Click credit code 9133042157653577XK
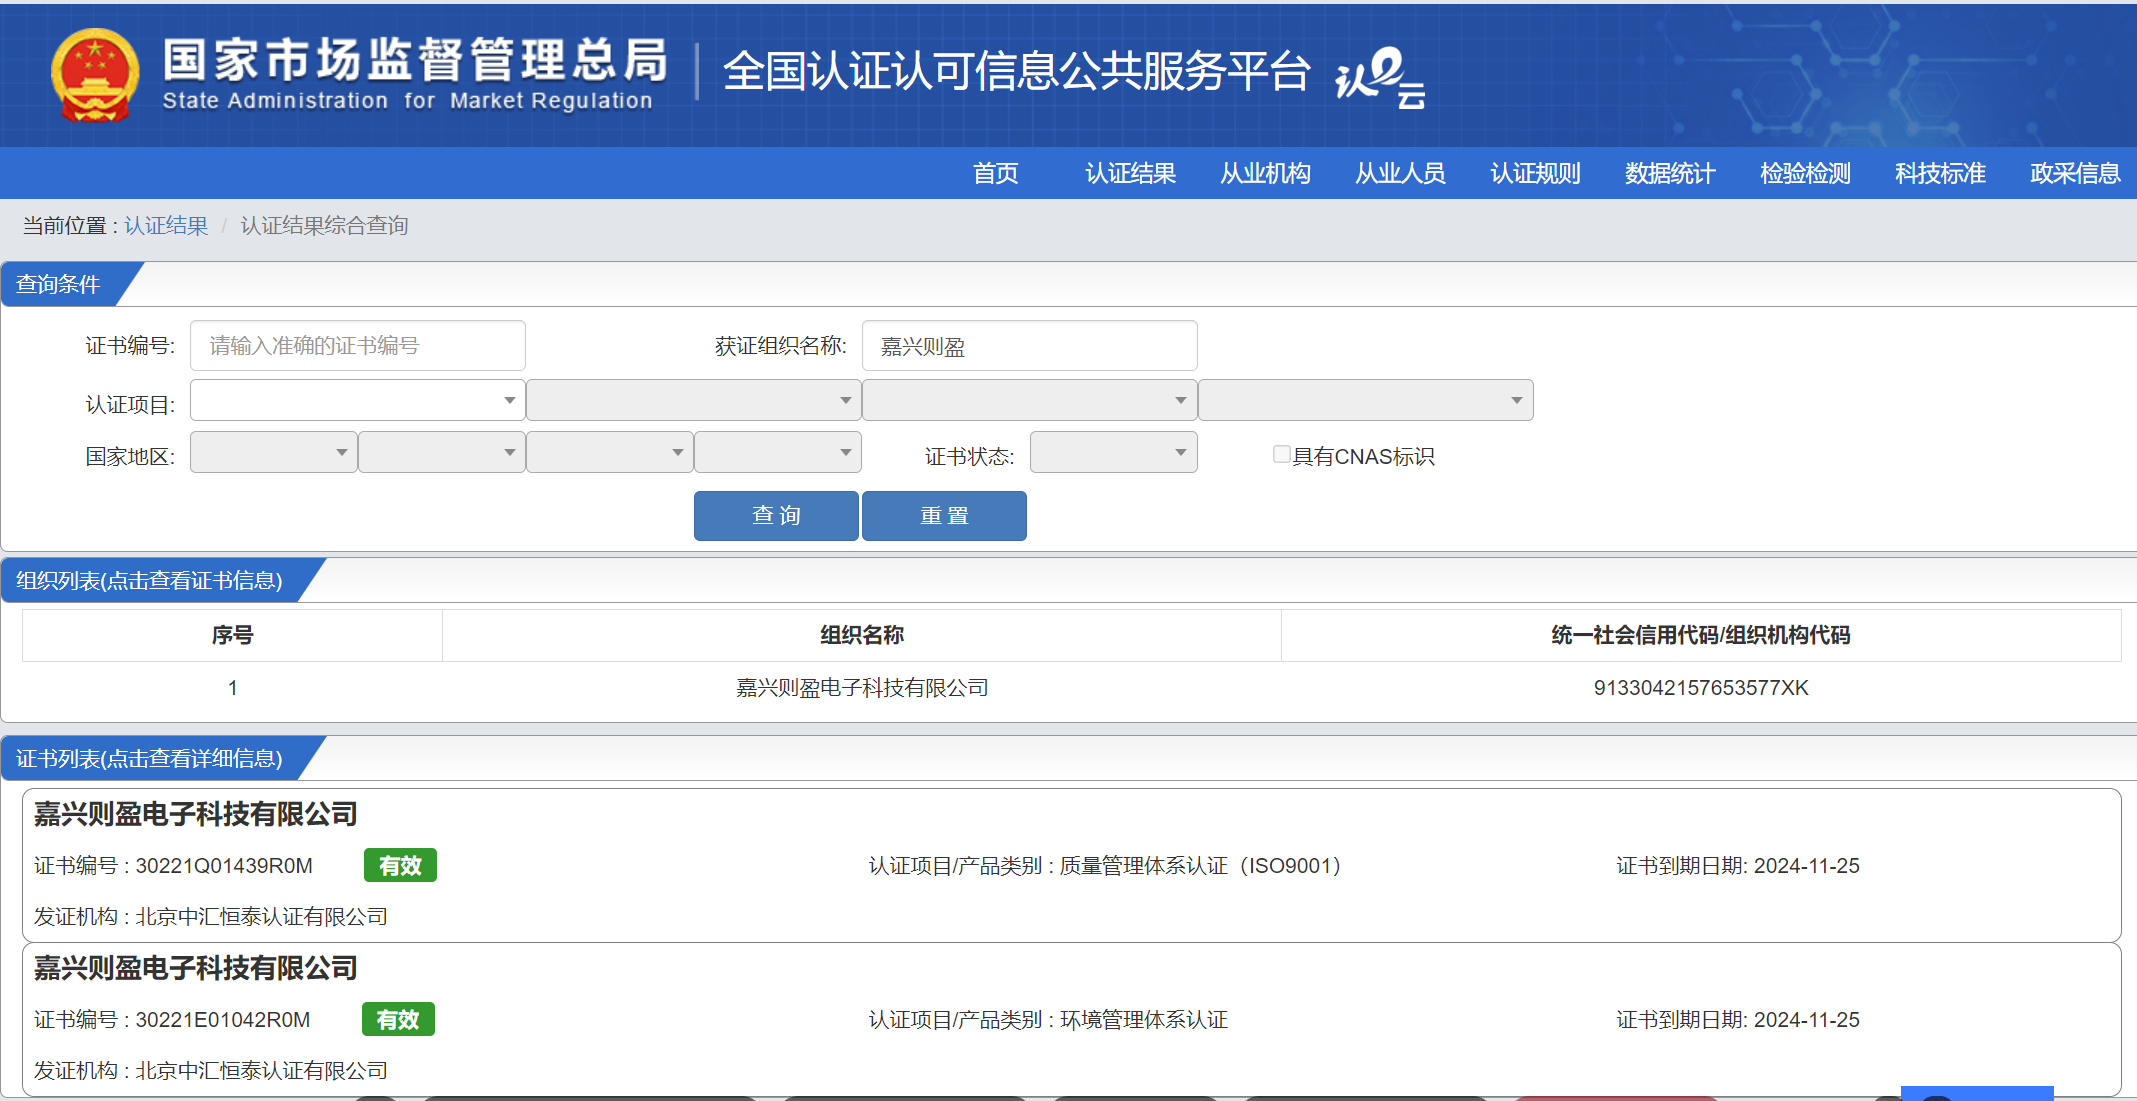This screenshot has height=1101, width=2137. point(1701,688)
